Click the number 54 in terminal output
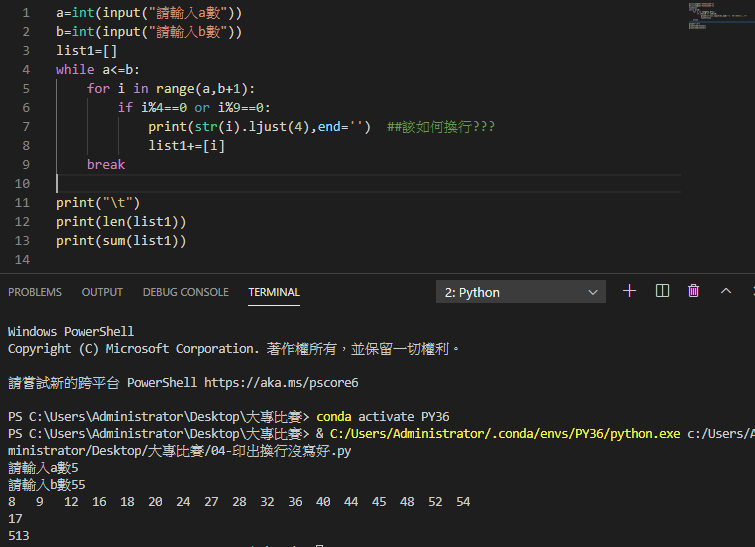This screenshot has height=547, width=755. point(463,502)
